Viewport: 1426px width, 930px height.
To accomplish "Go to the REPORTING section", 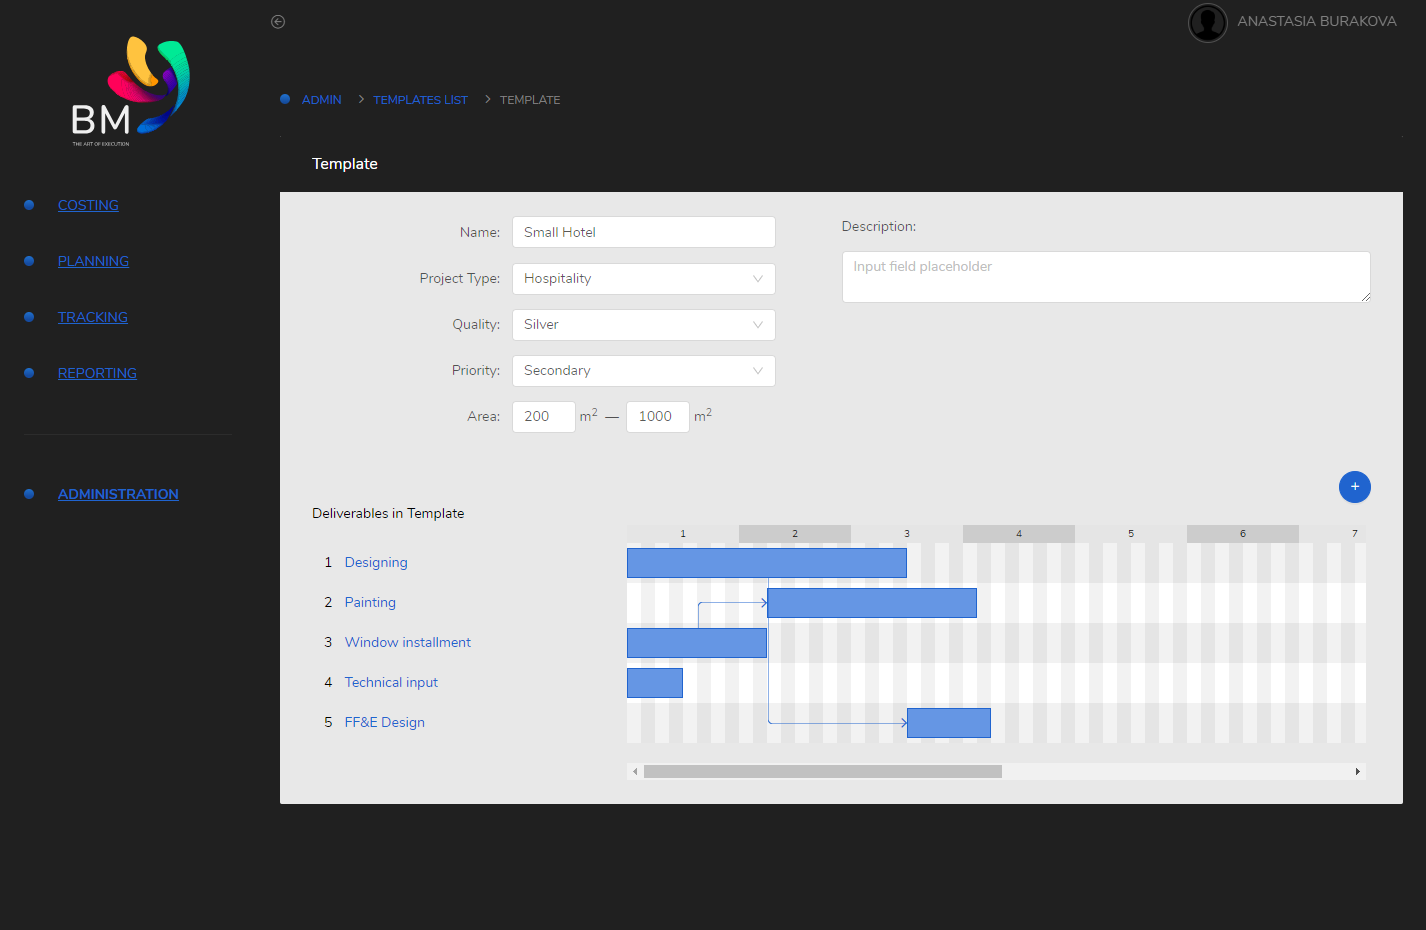I will coord(97,373).
